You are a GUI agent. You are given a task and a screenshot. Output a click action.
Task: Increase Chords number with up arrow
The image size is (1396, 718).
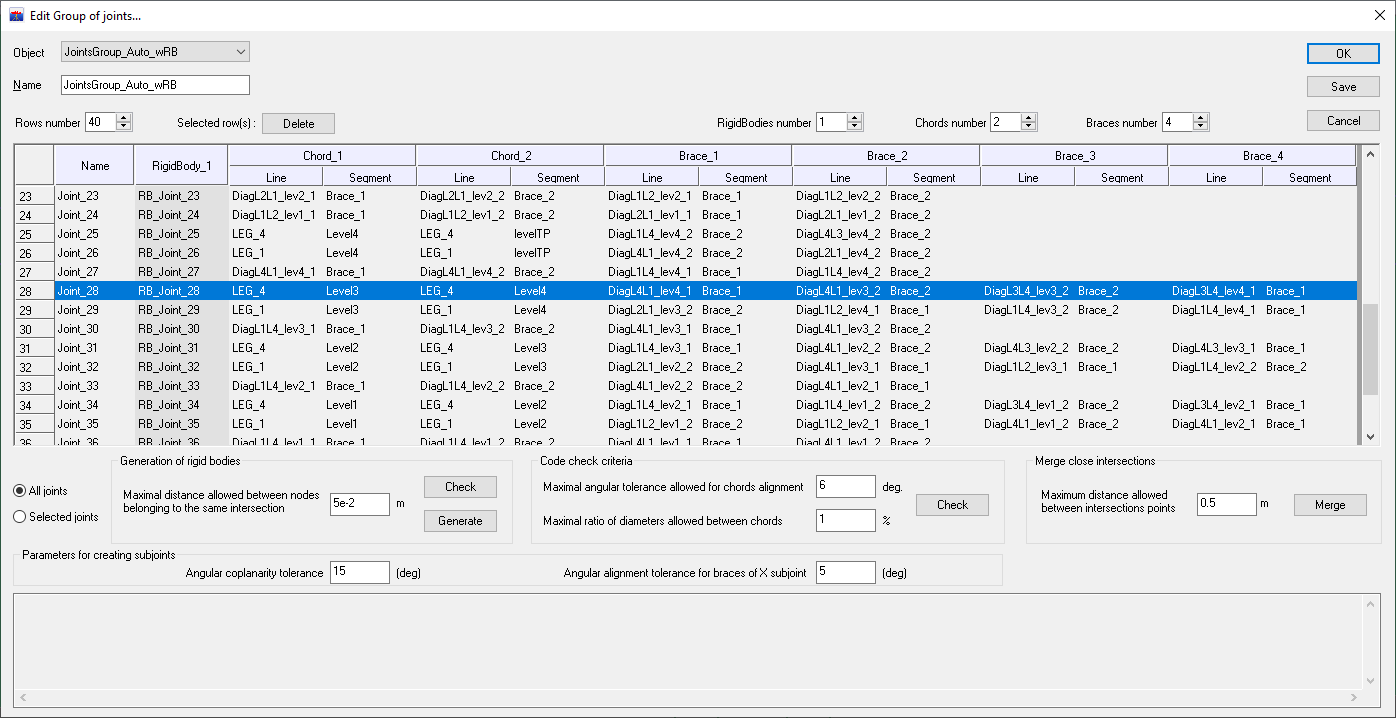pos(1029,118)
